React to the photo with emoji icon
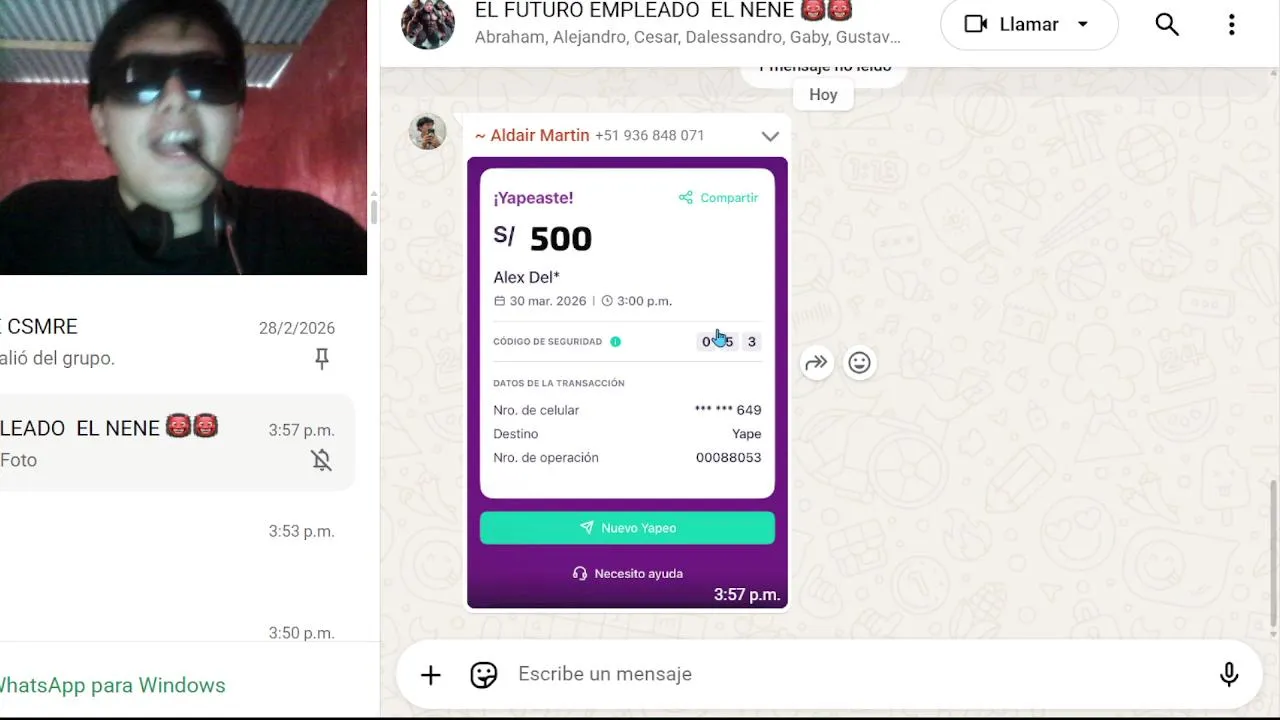Viewport: 1280px width, 720px height. [x=859, y=363]
